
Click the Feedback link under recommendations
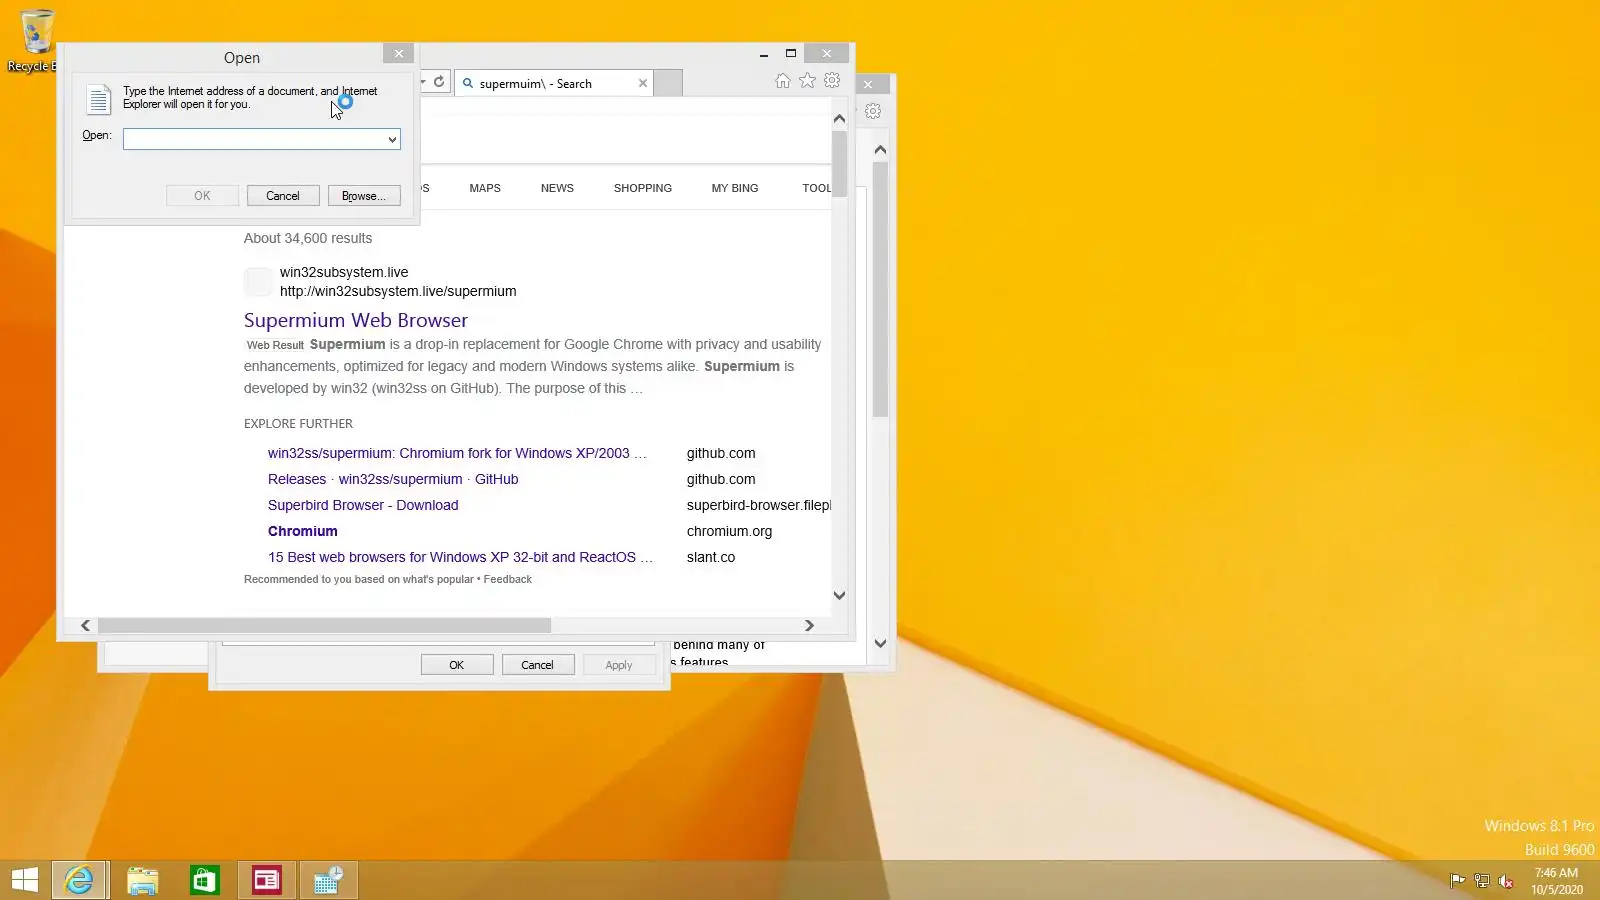tap(508, 579)
